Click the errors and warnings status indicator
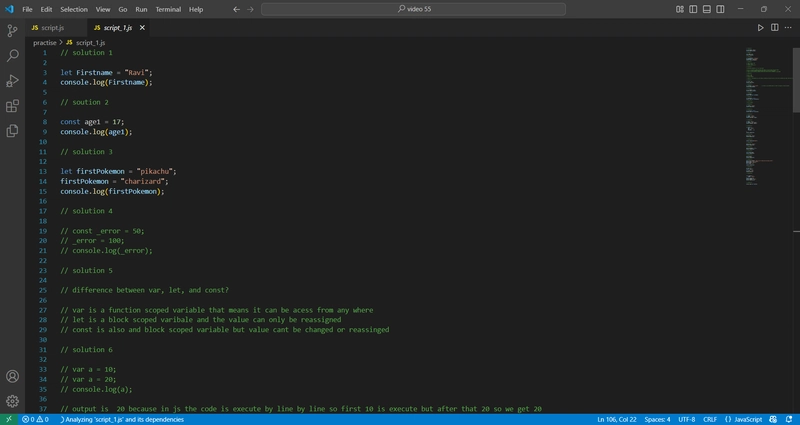The height and width of the screenshot is (425, 800). 35,419
